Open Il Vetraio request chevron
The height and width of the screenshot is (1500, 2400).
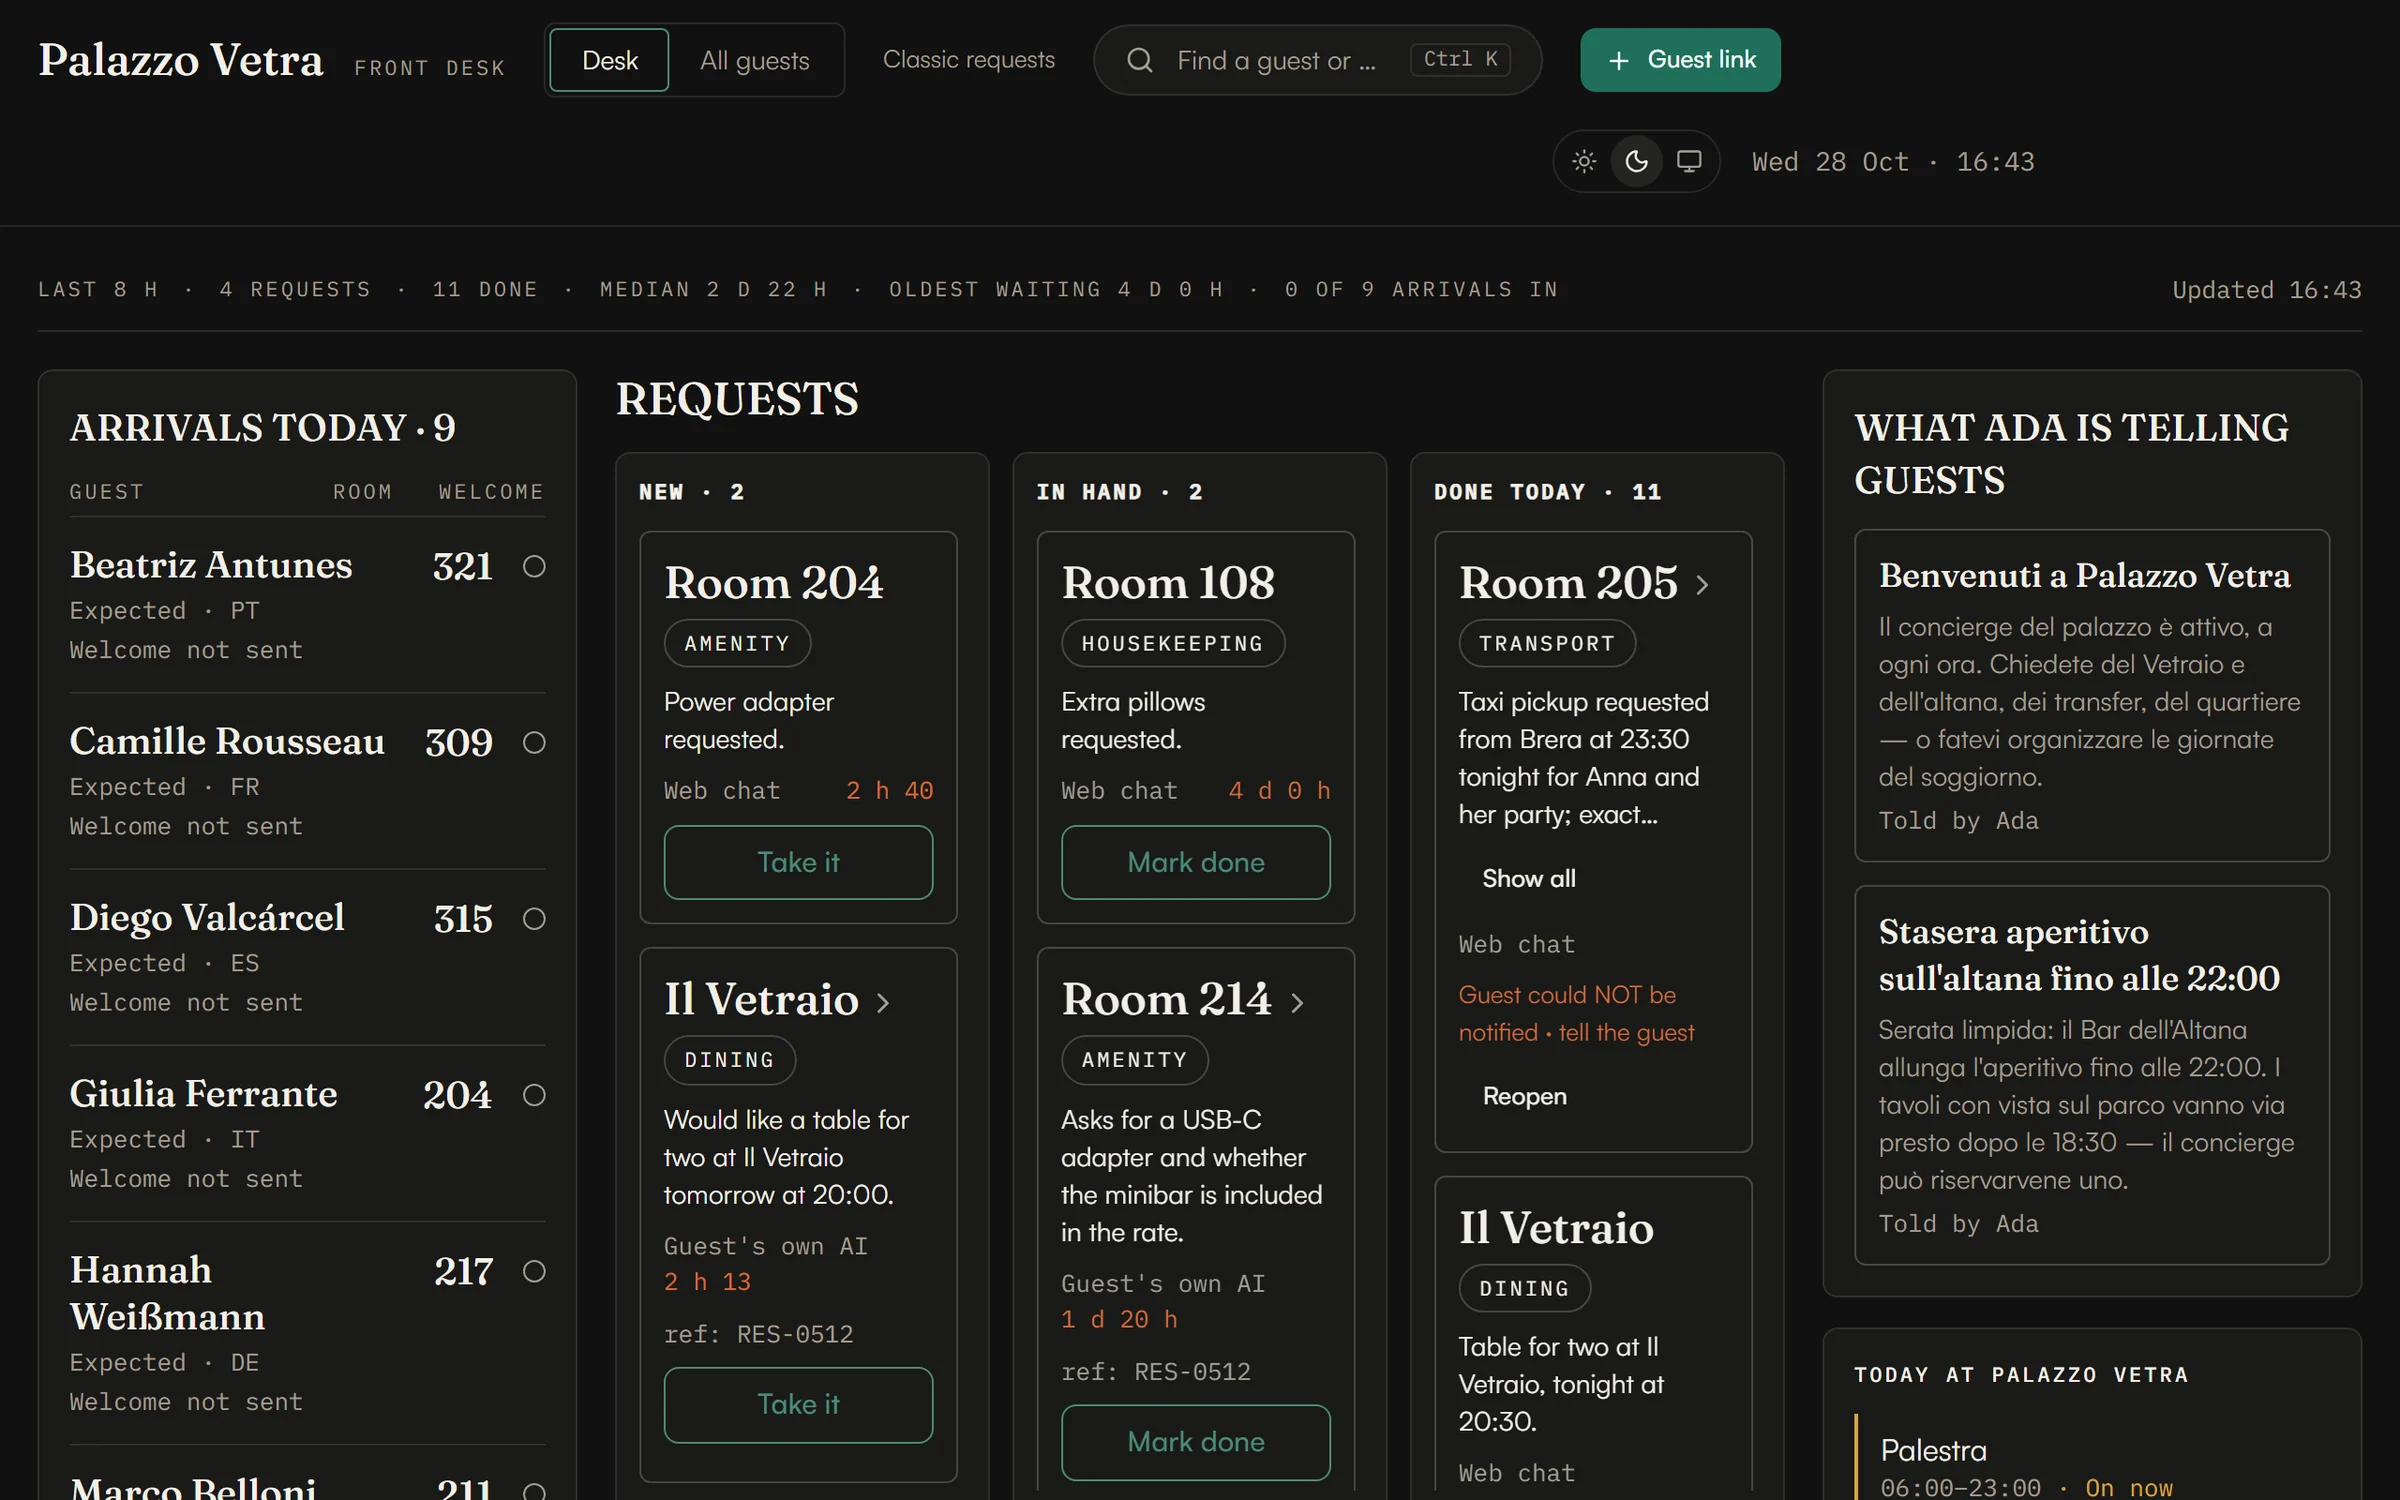pyautogui.click(x=883, y=1002)
